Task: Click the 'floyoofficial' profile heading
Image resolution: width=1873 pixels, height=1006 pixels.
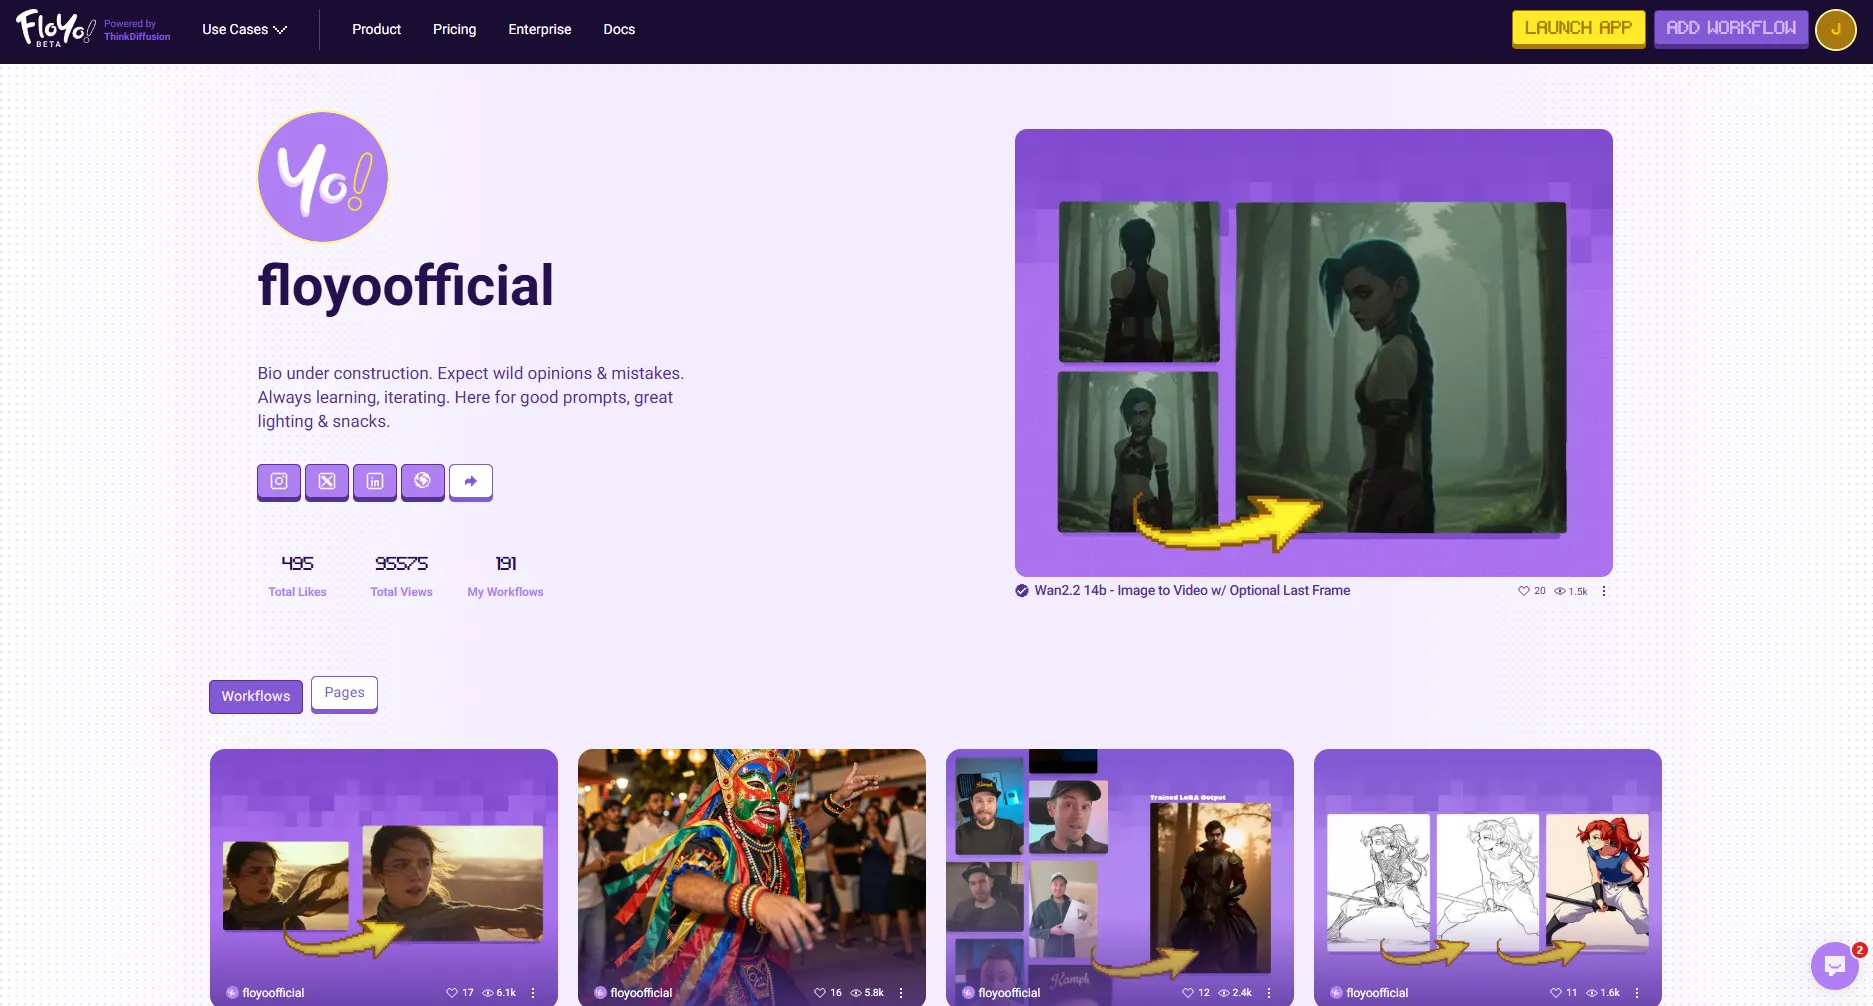Action: coord(405,286)
